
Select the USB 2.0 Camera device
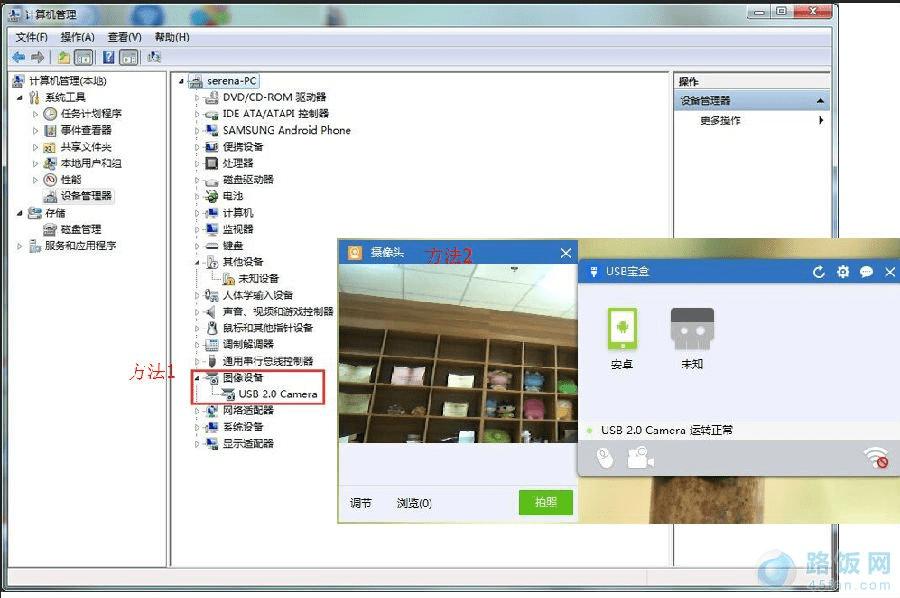click(x=278, y=394)
